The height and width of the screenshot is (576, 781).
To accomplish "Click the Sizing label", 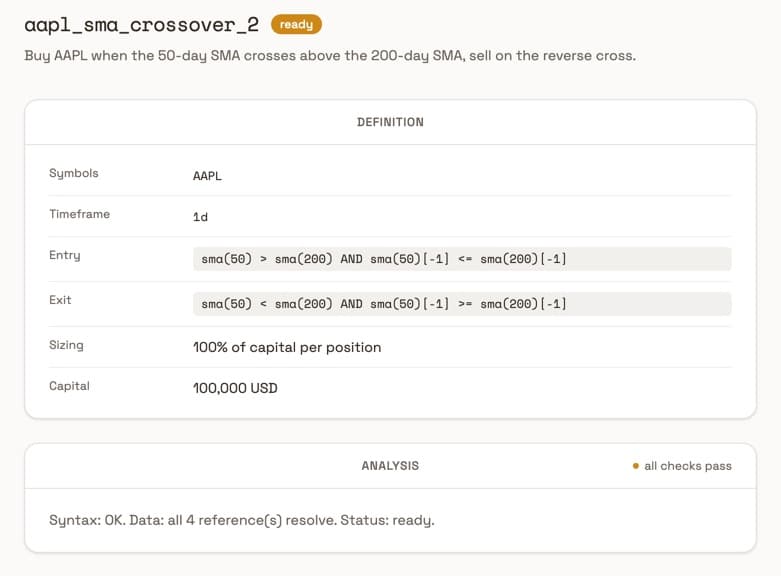I will [x=66, y=345].
